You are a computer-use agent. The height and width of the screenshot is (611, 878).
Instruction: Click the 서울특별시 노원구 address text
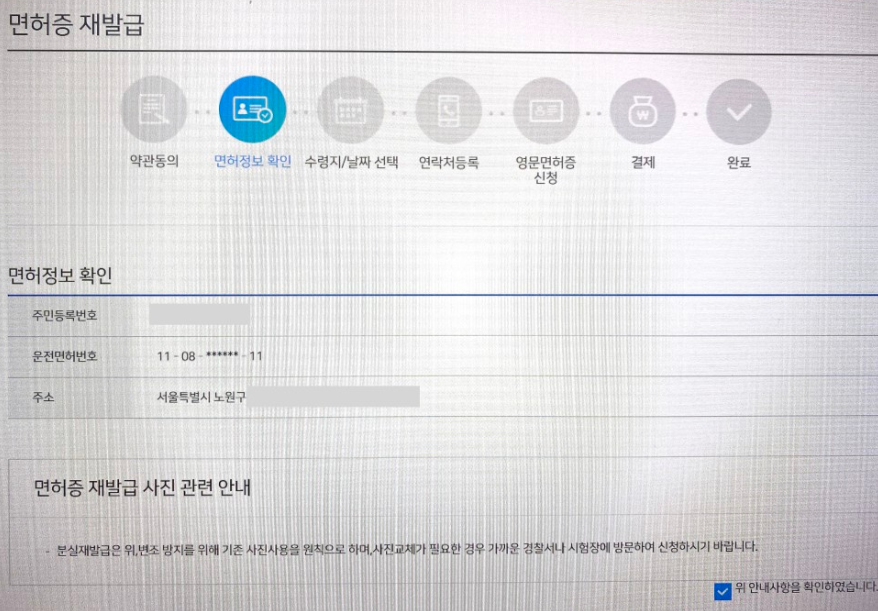(201, 398)
